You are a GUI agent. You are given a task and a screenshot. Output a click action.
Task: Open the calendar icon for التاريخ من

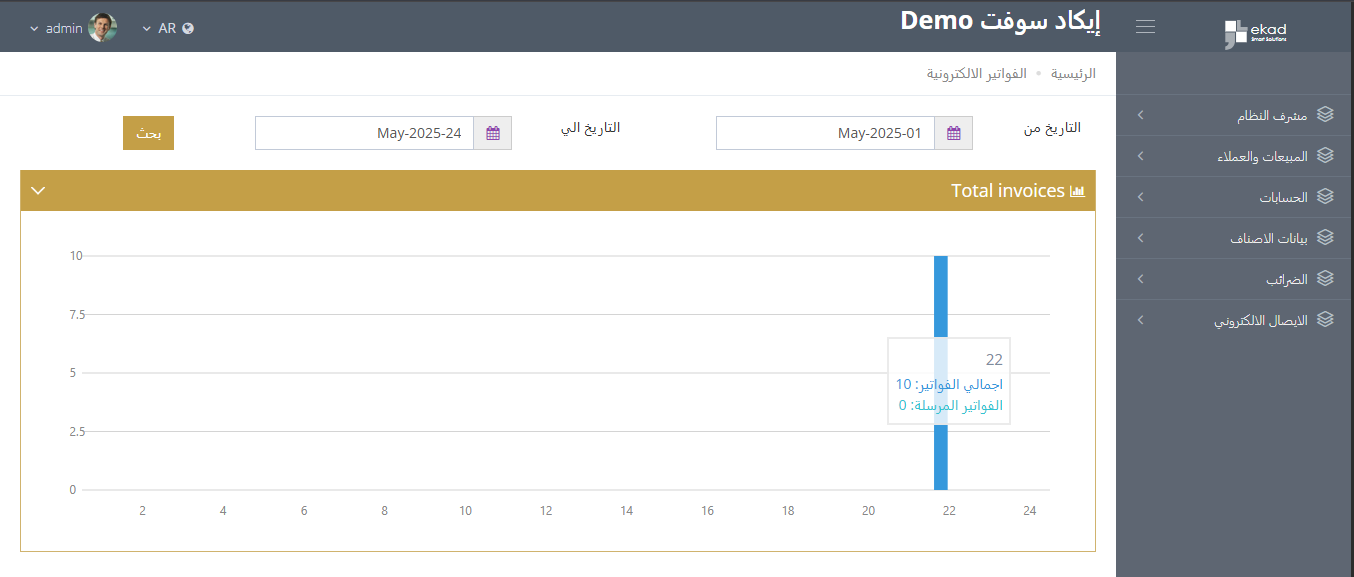954,133
